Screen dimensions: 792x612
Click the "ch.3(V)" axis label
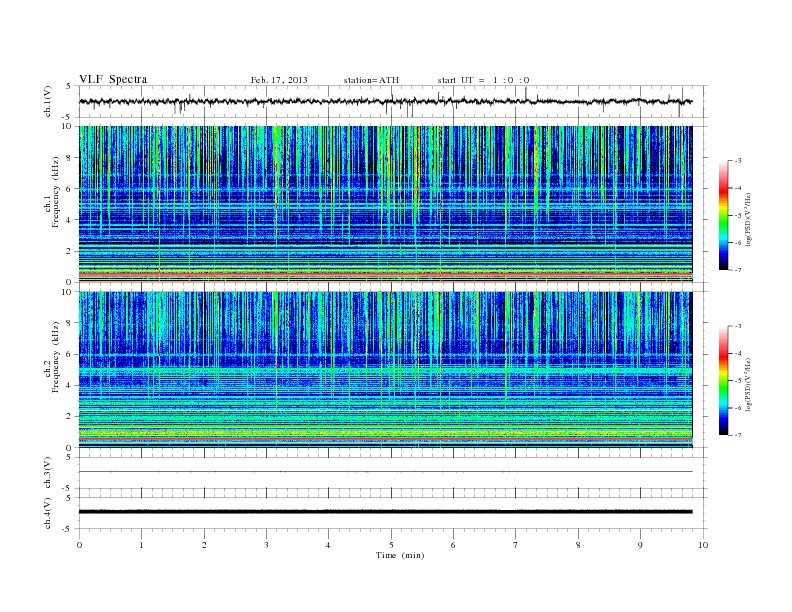coord(48,472)
